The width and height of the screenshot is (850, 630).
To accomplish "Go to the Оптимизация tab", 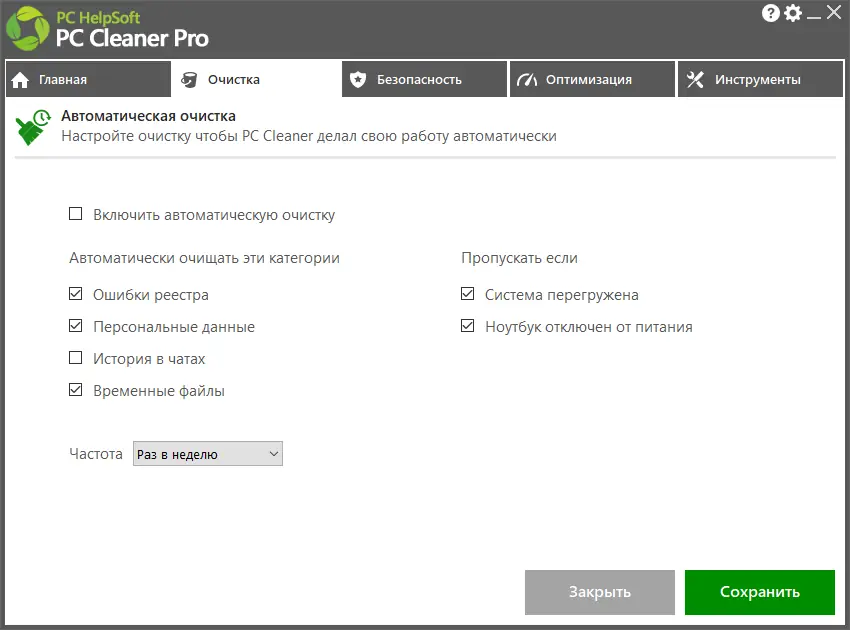I will click(x=592, y=79).
